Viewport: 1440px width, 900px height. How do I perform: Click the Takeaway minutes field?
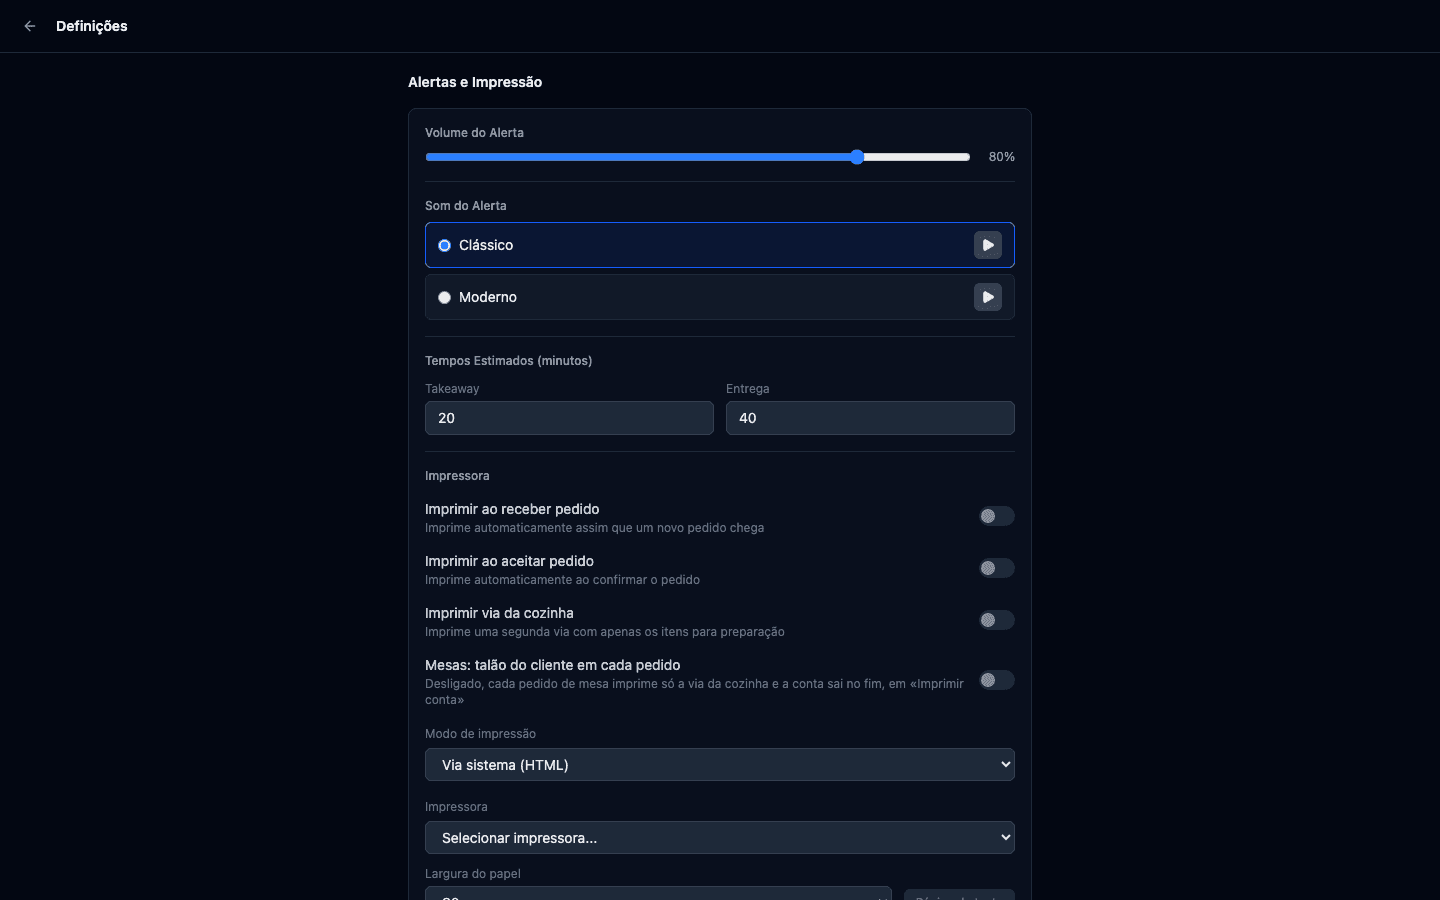(x=569, y=418)
